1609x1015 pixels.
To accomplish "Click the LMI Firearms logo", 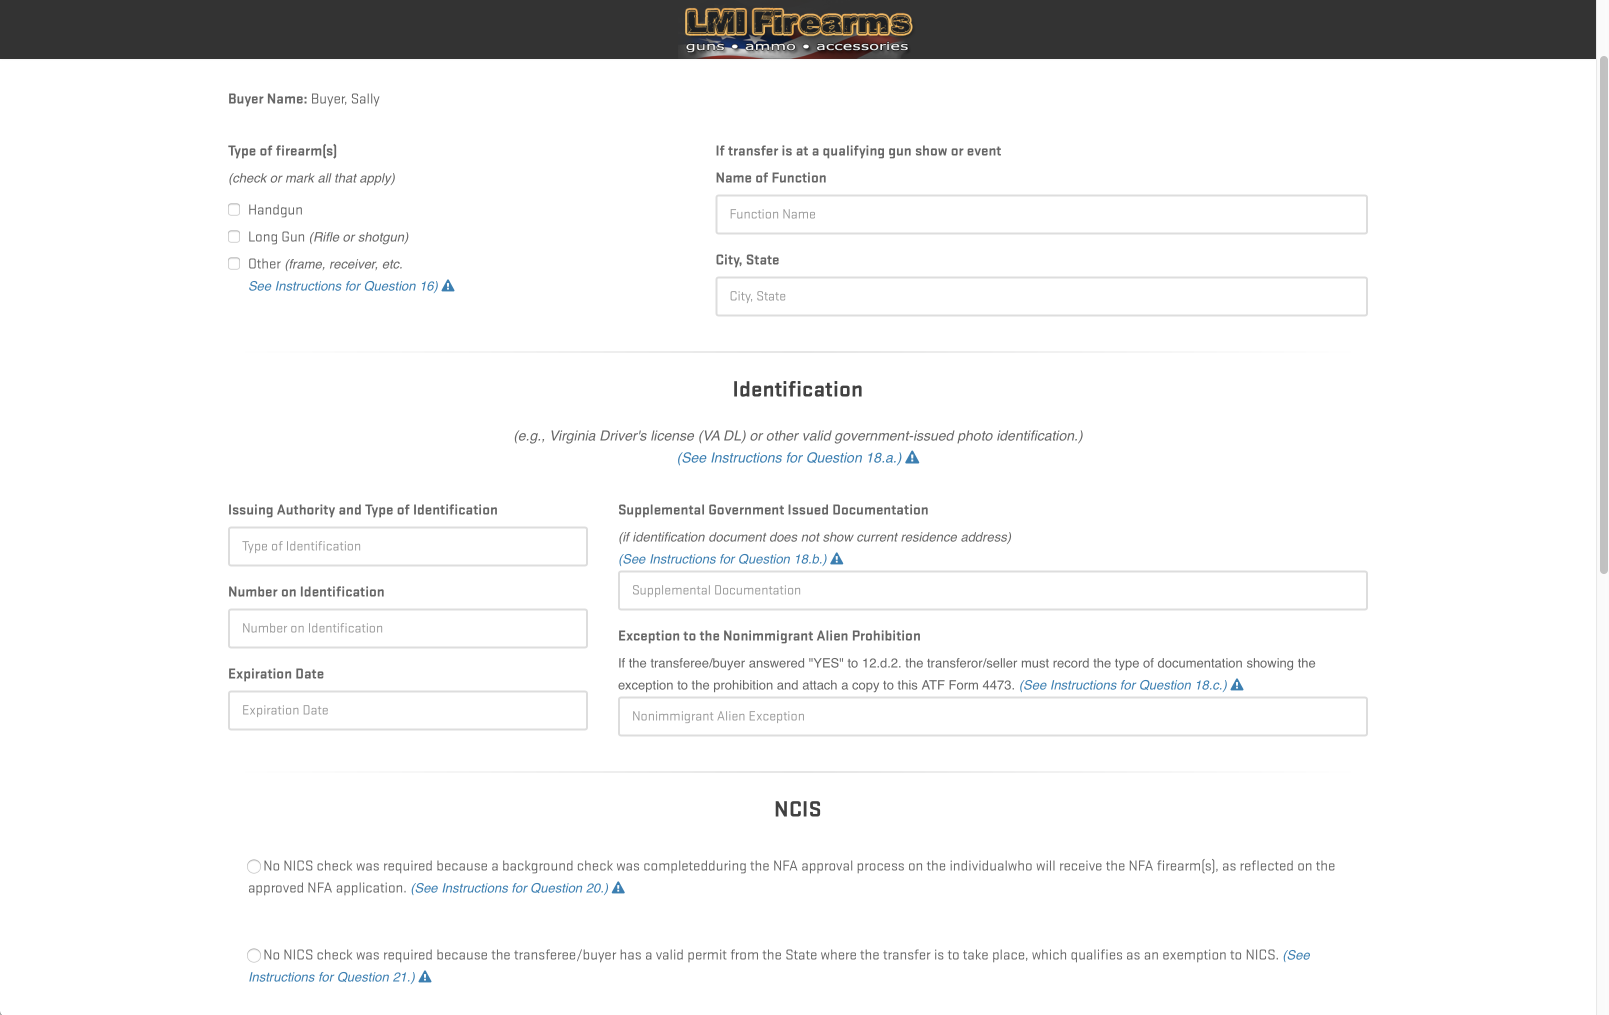I will point(797,30).
